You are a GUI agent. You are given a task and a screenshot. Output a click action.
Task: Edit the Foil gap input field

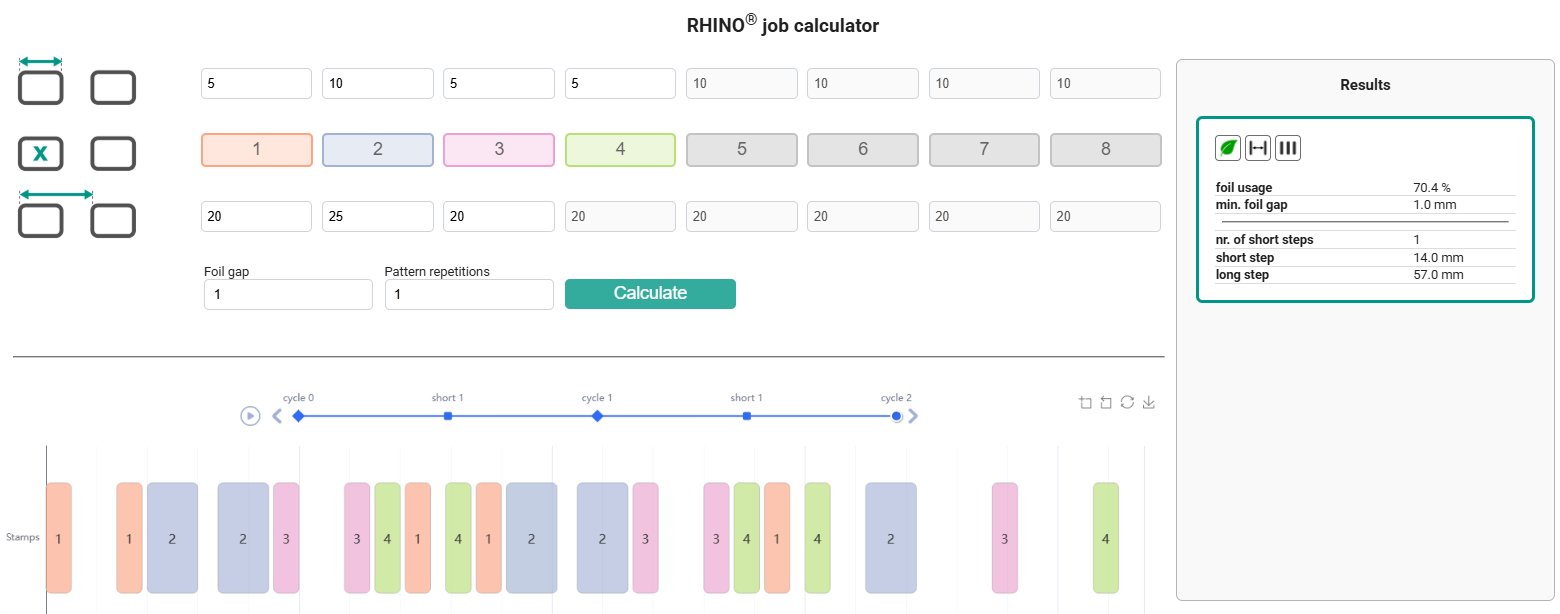click(x=288, y=295)
